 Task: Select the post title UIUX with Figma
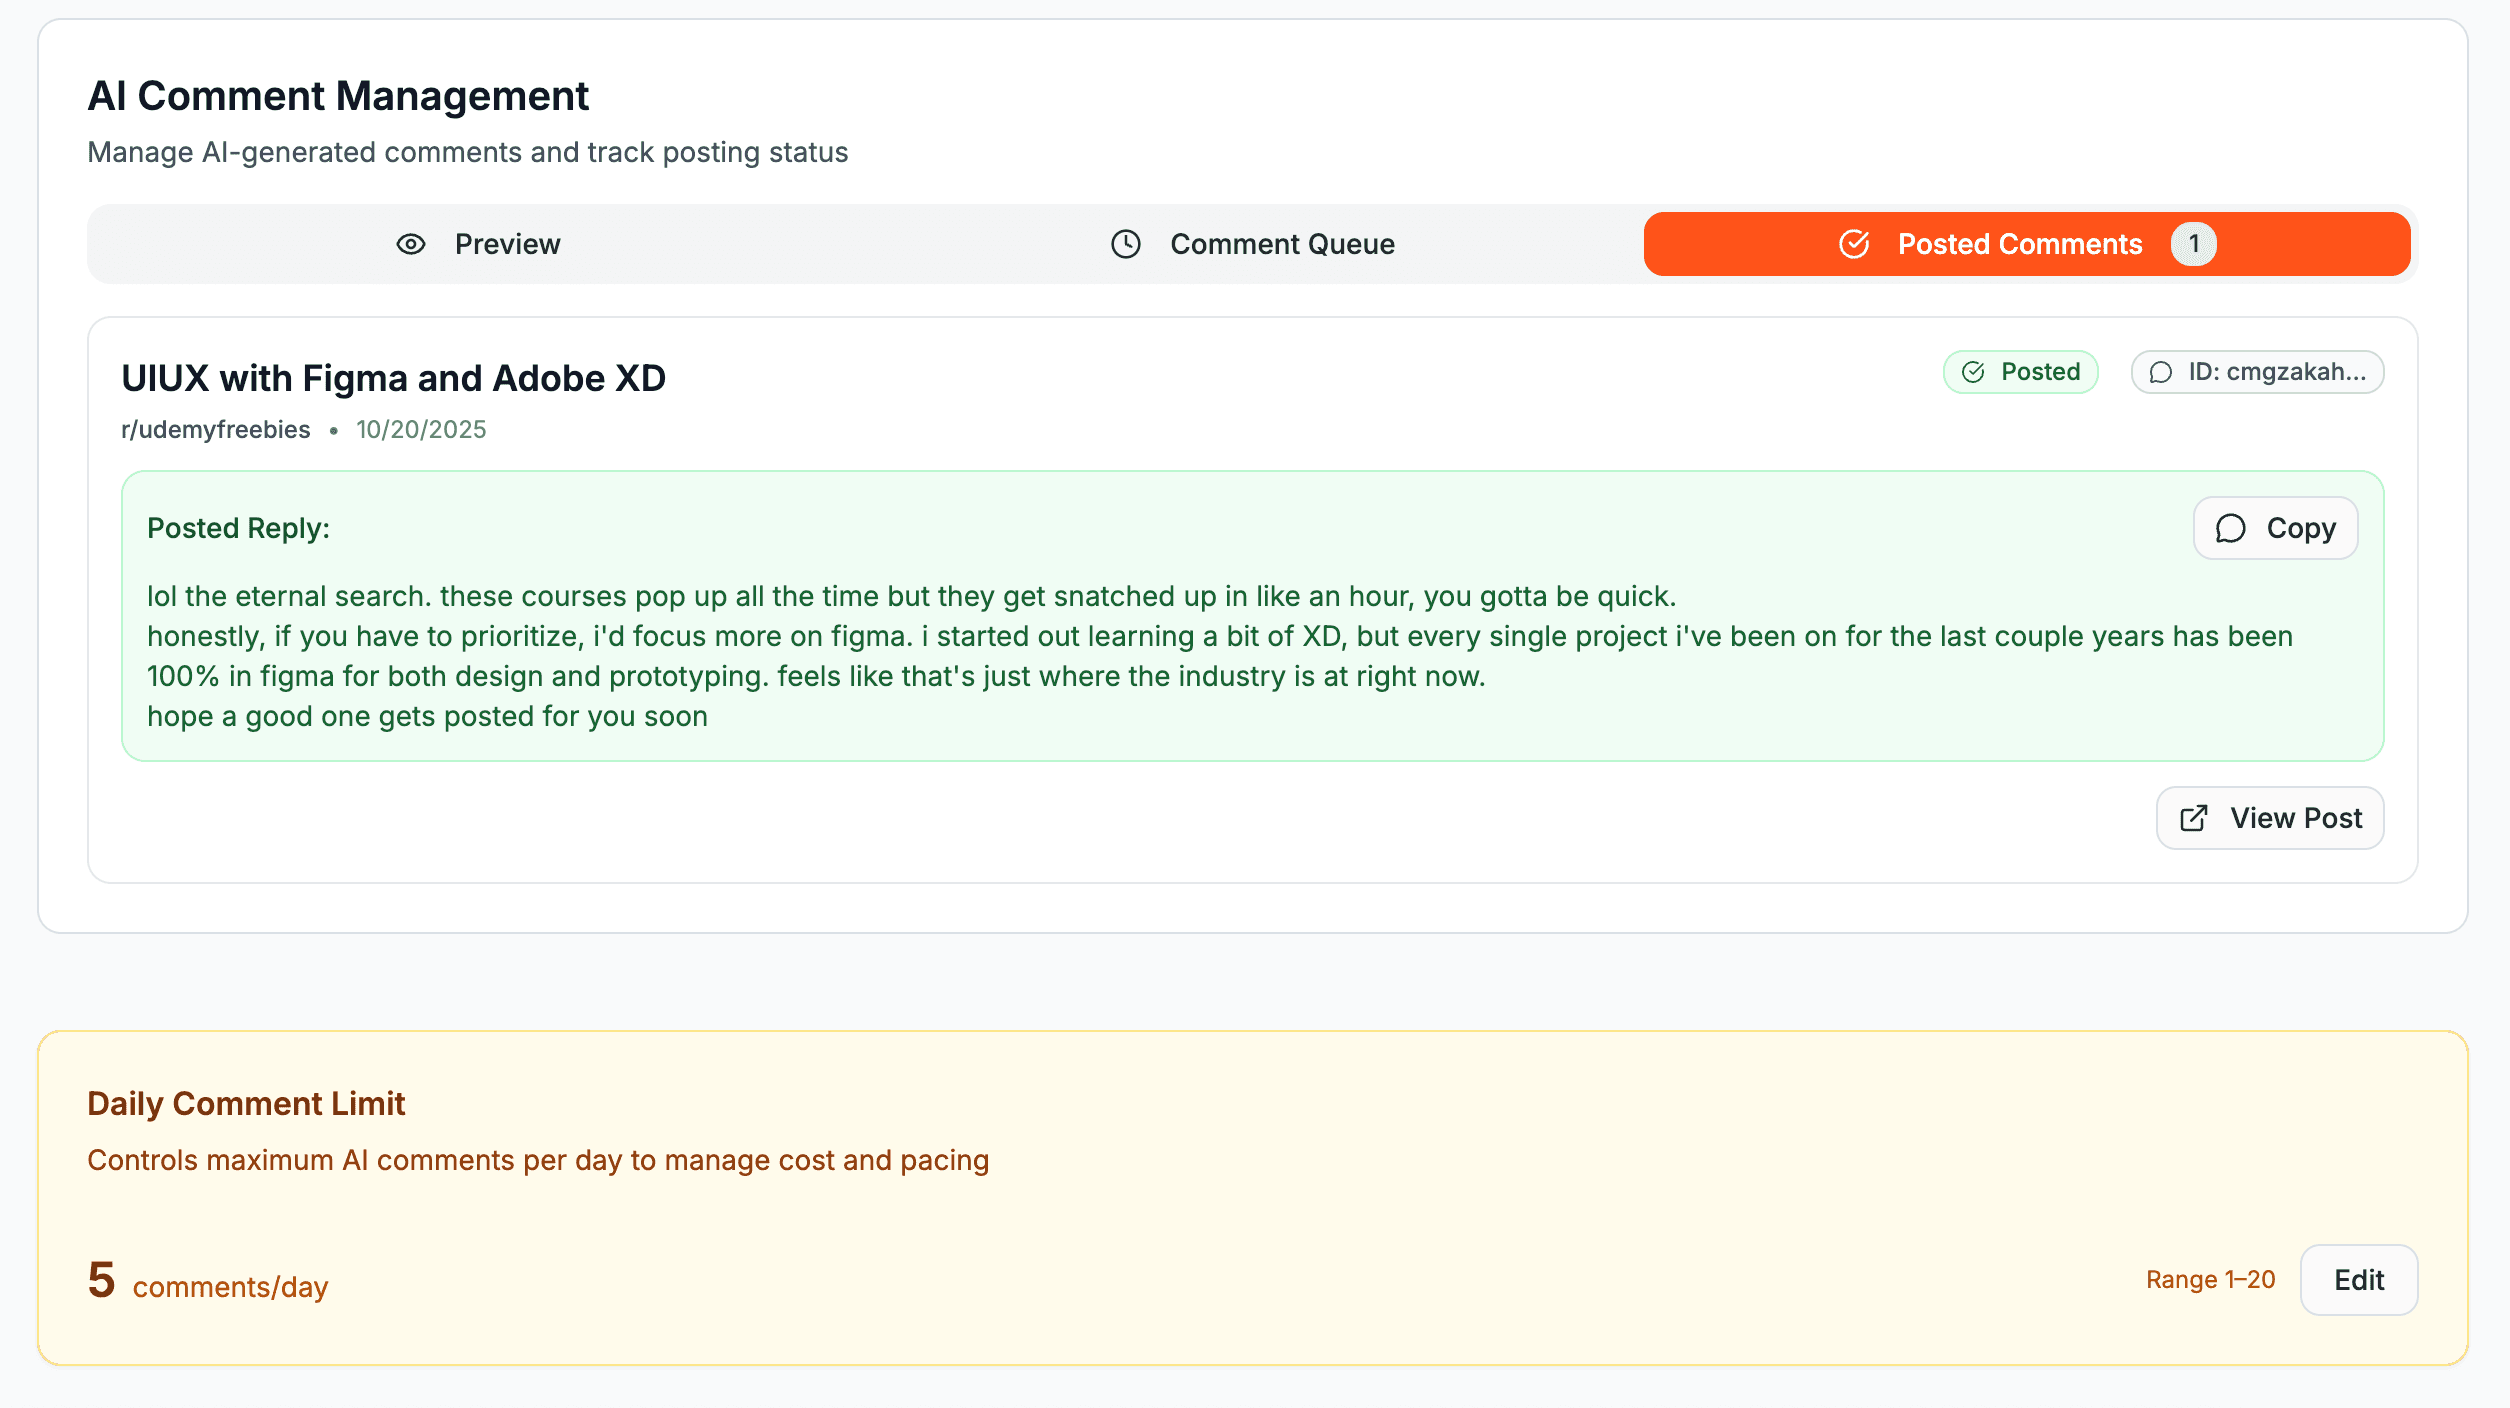pos(393,378)
